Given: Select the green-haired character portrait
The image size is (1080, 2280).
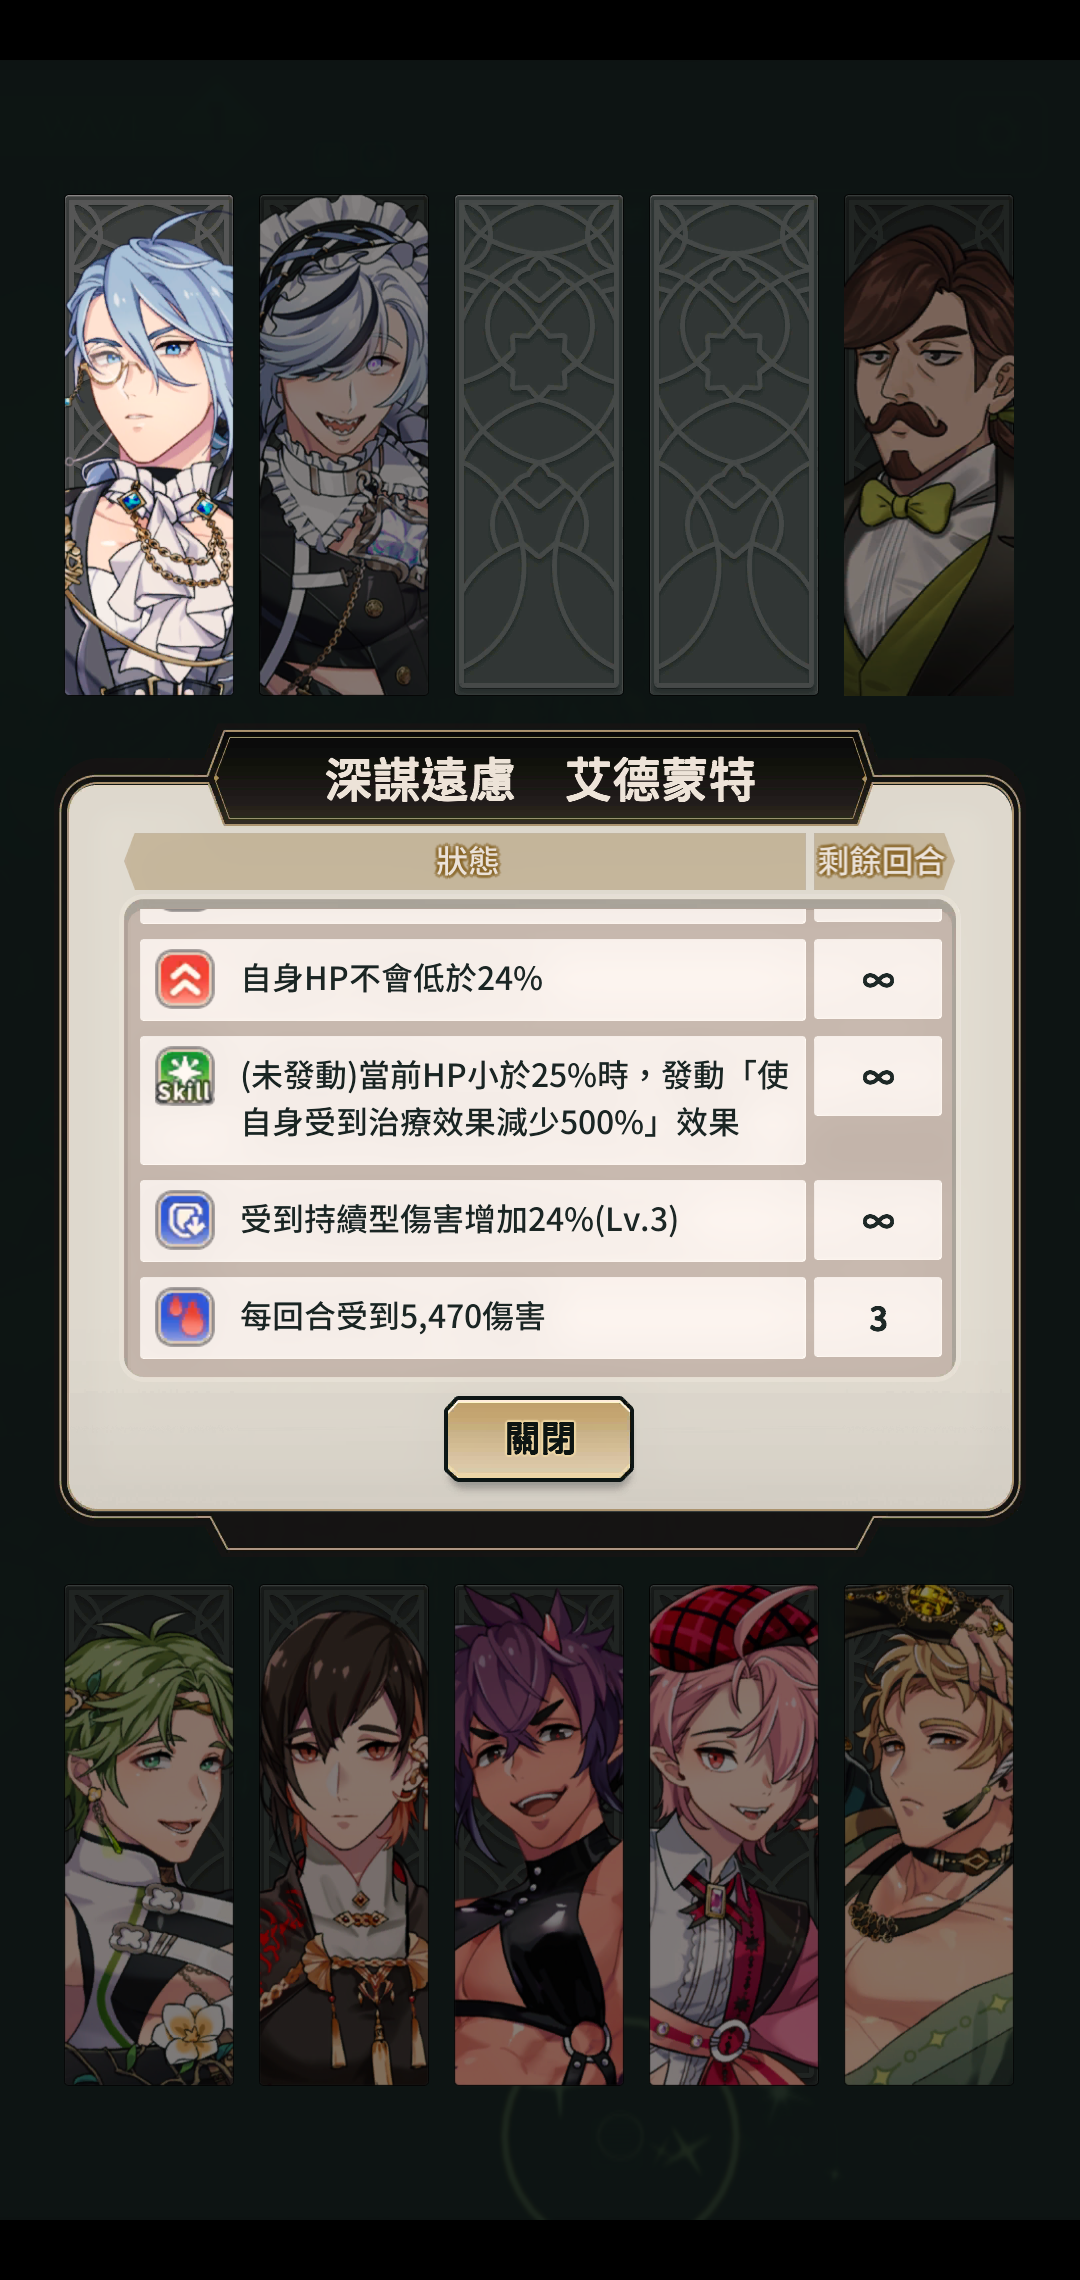Looking at the screenshot, I should tap(149, 1835).
